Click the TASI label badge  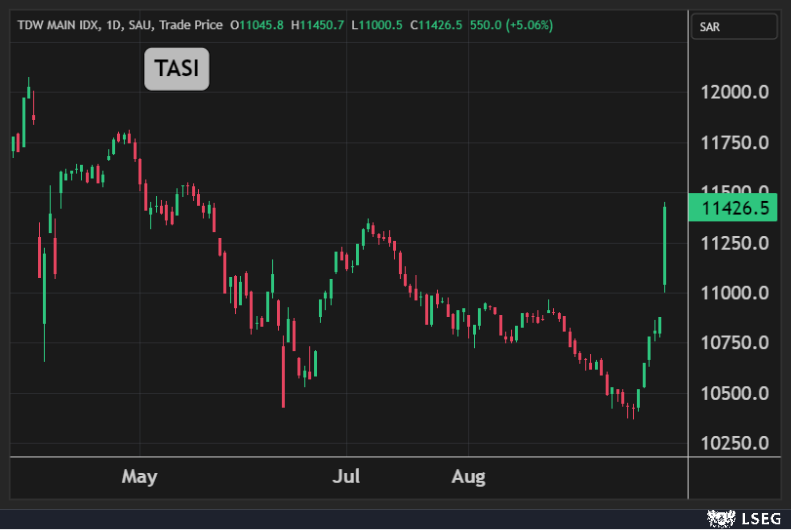click(177, 69)
